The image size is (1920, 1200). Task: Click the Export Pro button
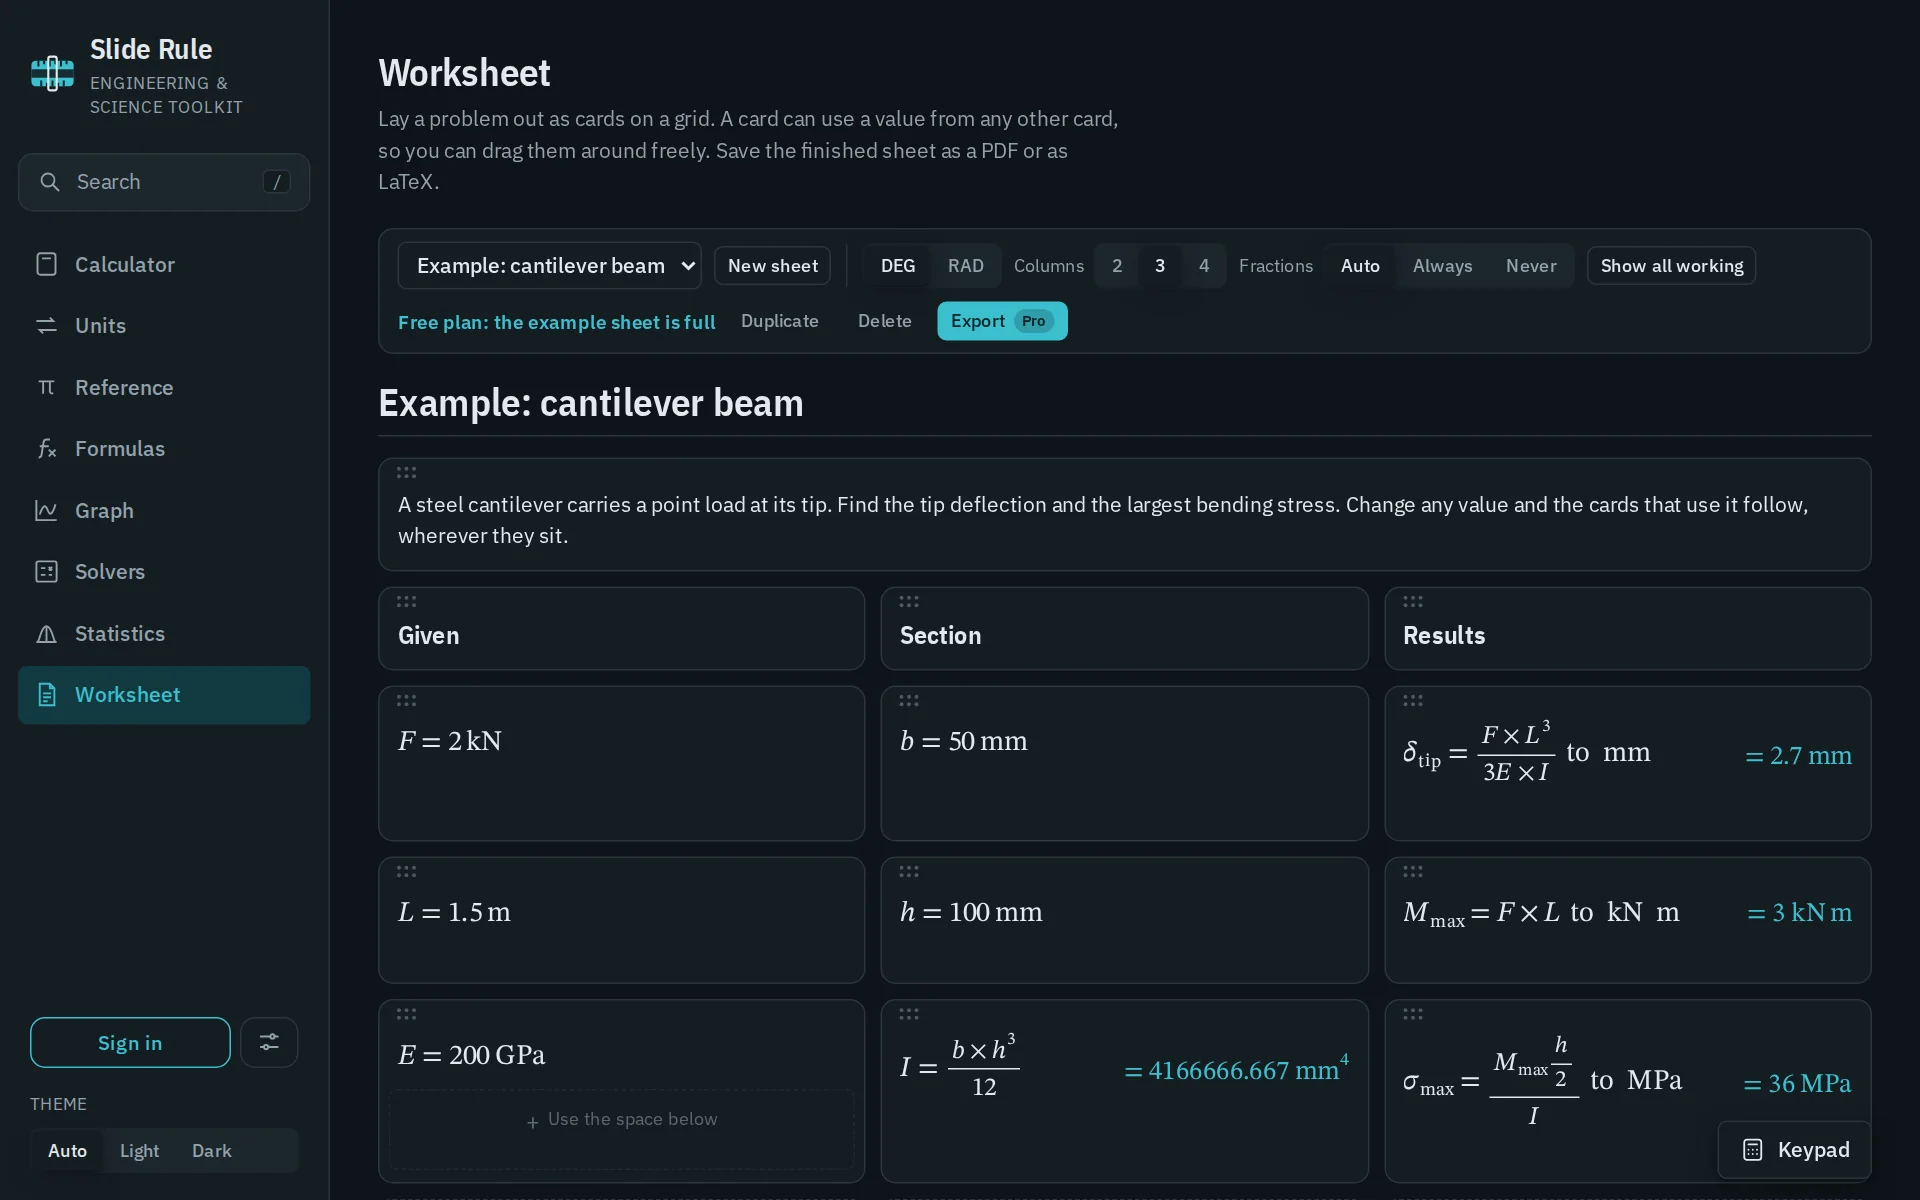click(x=1002, y=321)
